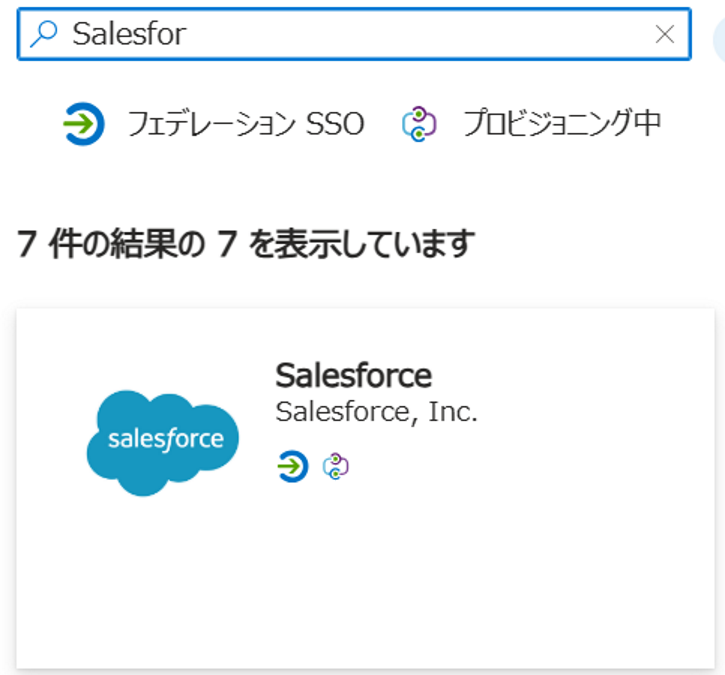Click the federation SSO arrow icon in legend

[83, 124]
